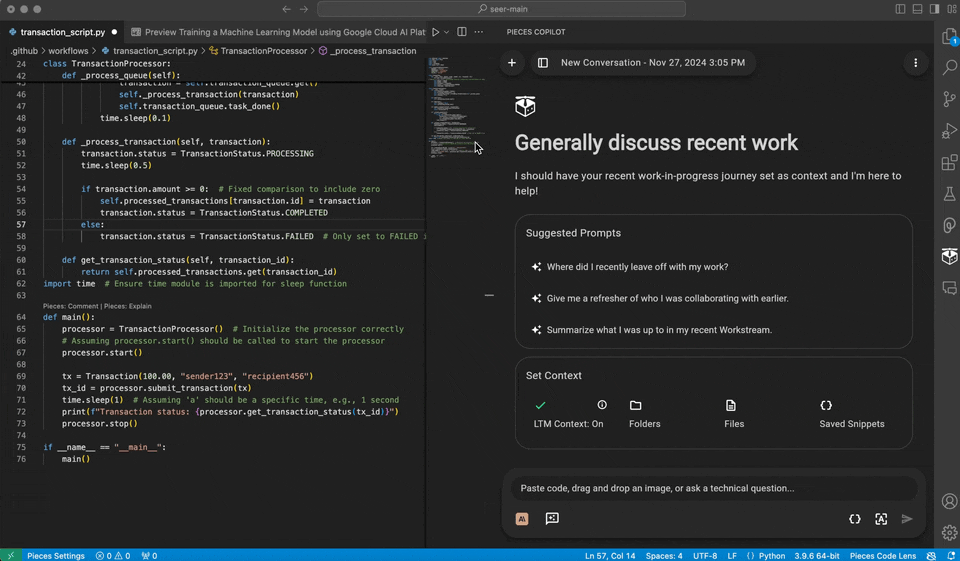Click the LTM Context info icon
Image resolution: width=960 pixels, height=561 pixels.
click(x=602, y=405)
